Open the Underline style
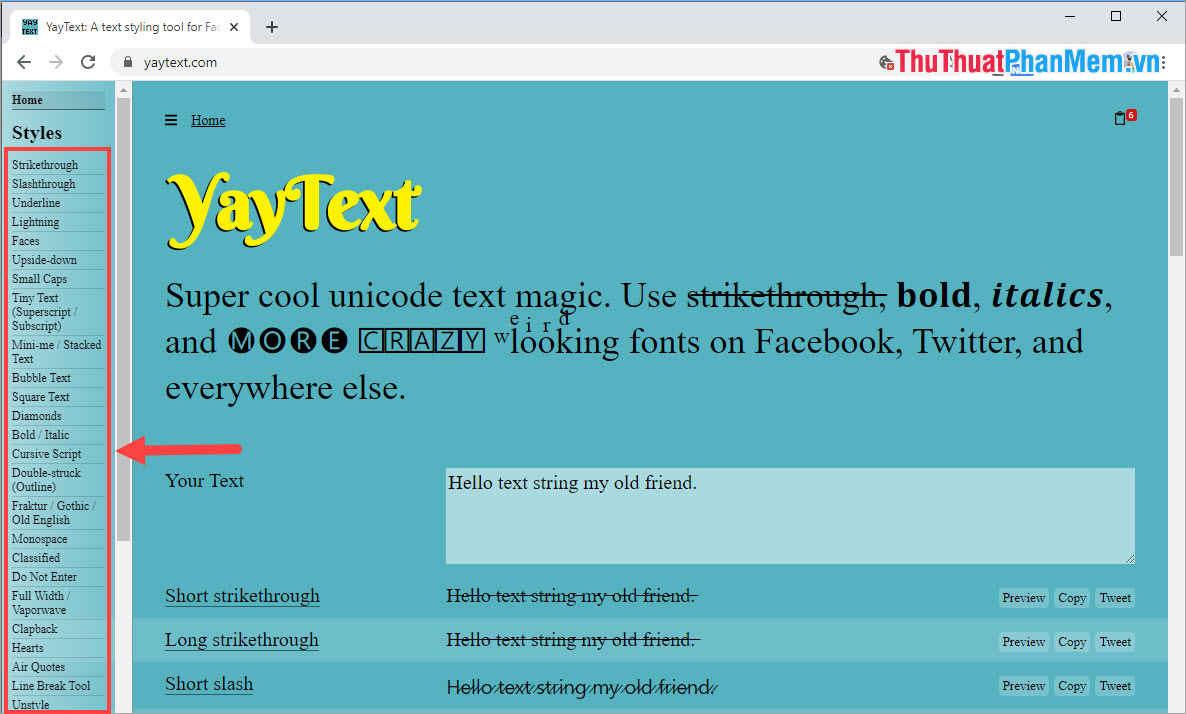This screenshot has width=1186, height=714. 36,203
